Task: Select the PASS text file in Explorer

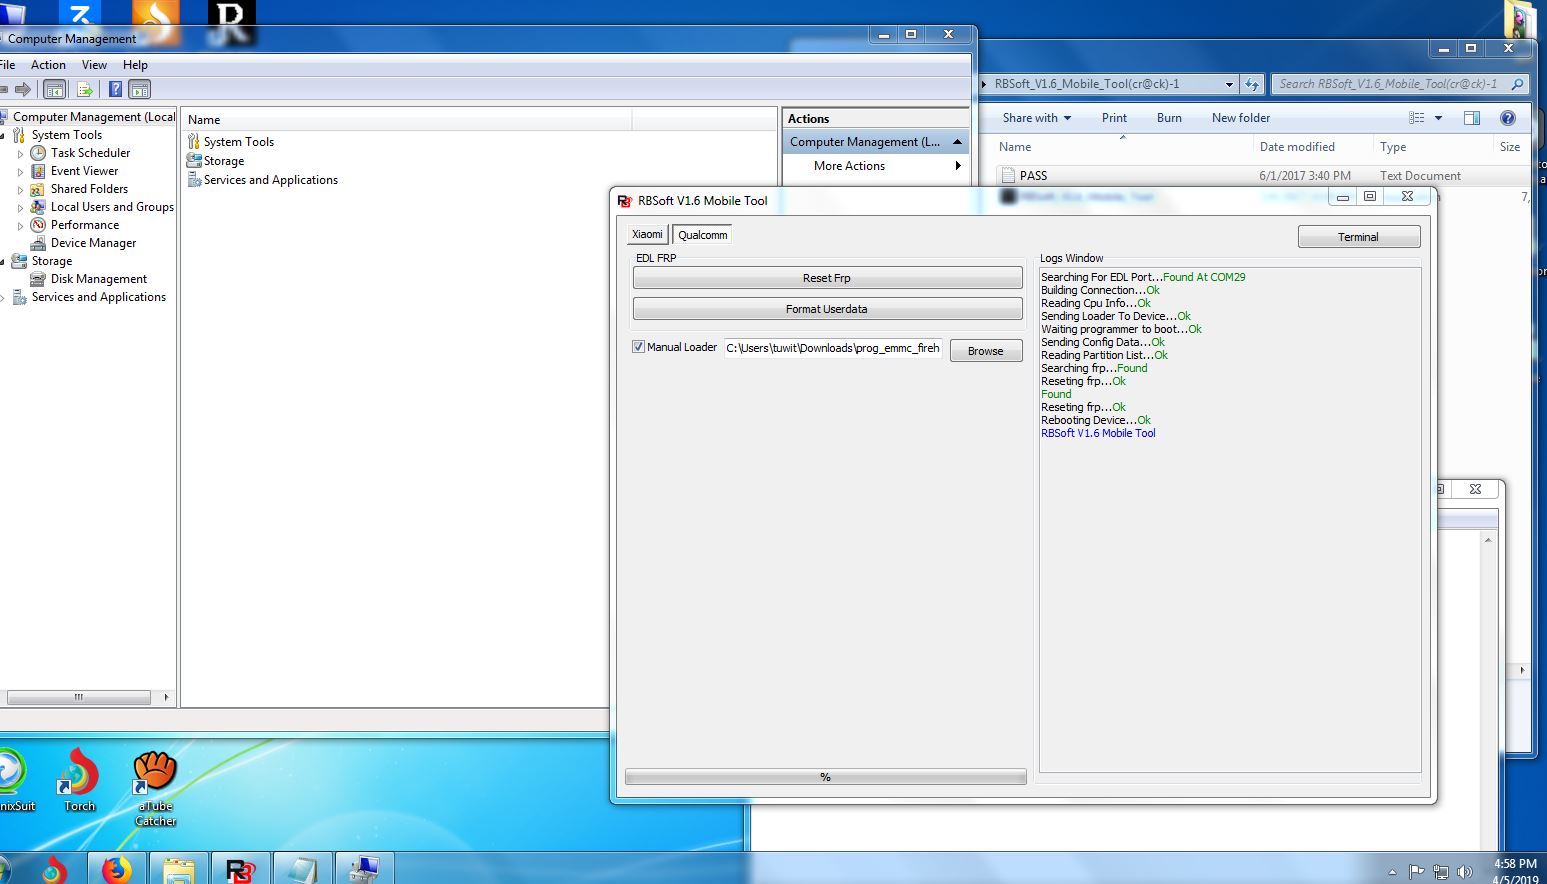Action: [1033, 176]
